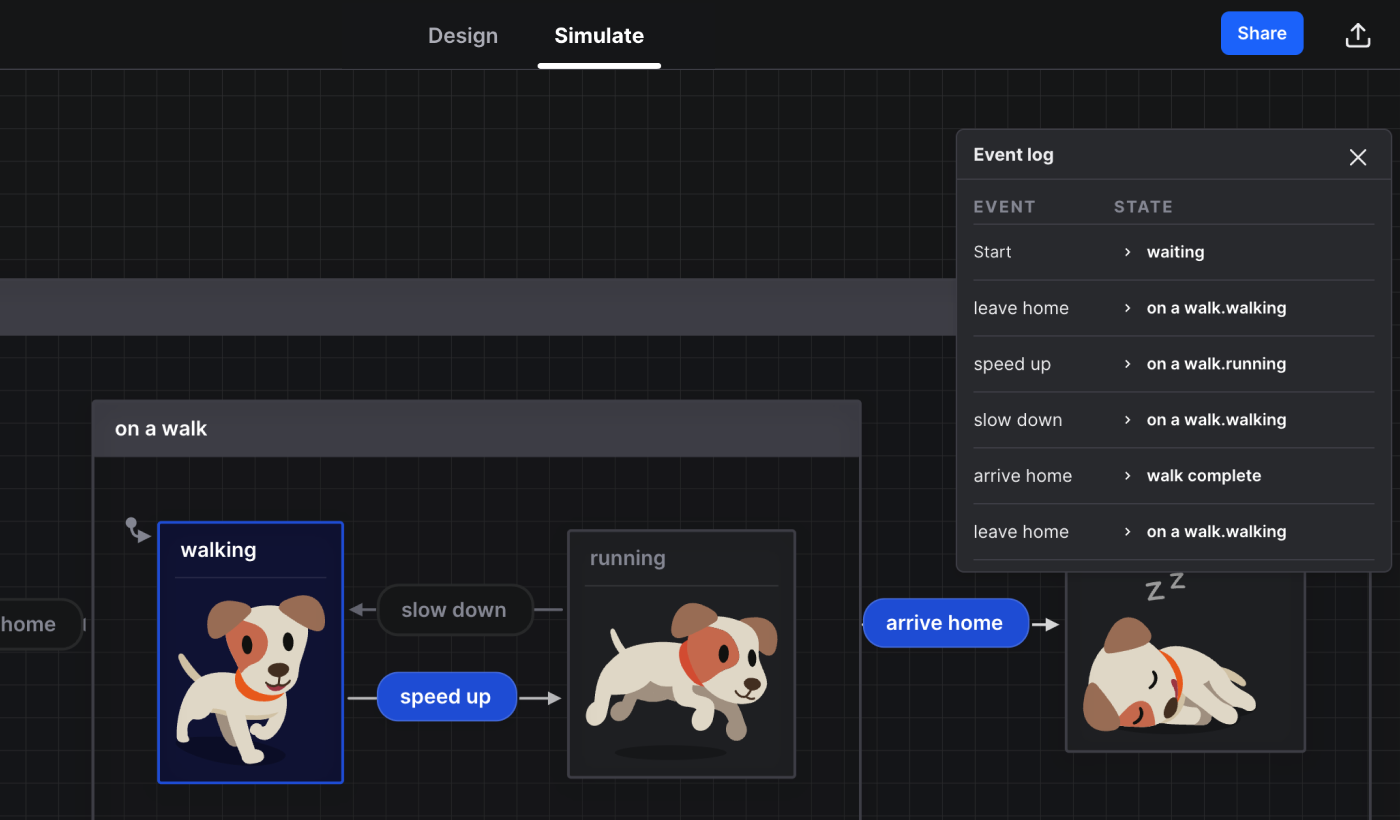Click the on a walk state header
This screenshot has width=1400, height=820.
476,428
